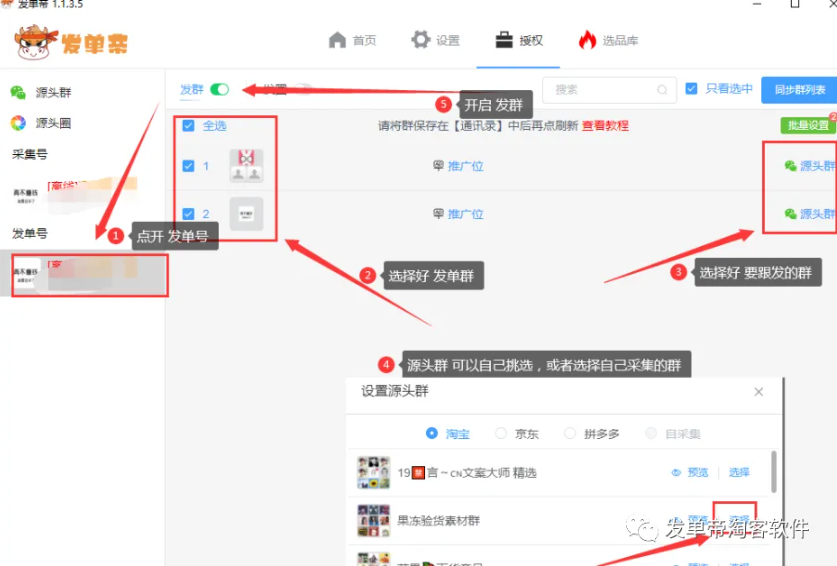Click the group avatar in row 2
Viewport: 837px width, 566px height.
[246, 214]
